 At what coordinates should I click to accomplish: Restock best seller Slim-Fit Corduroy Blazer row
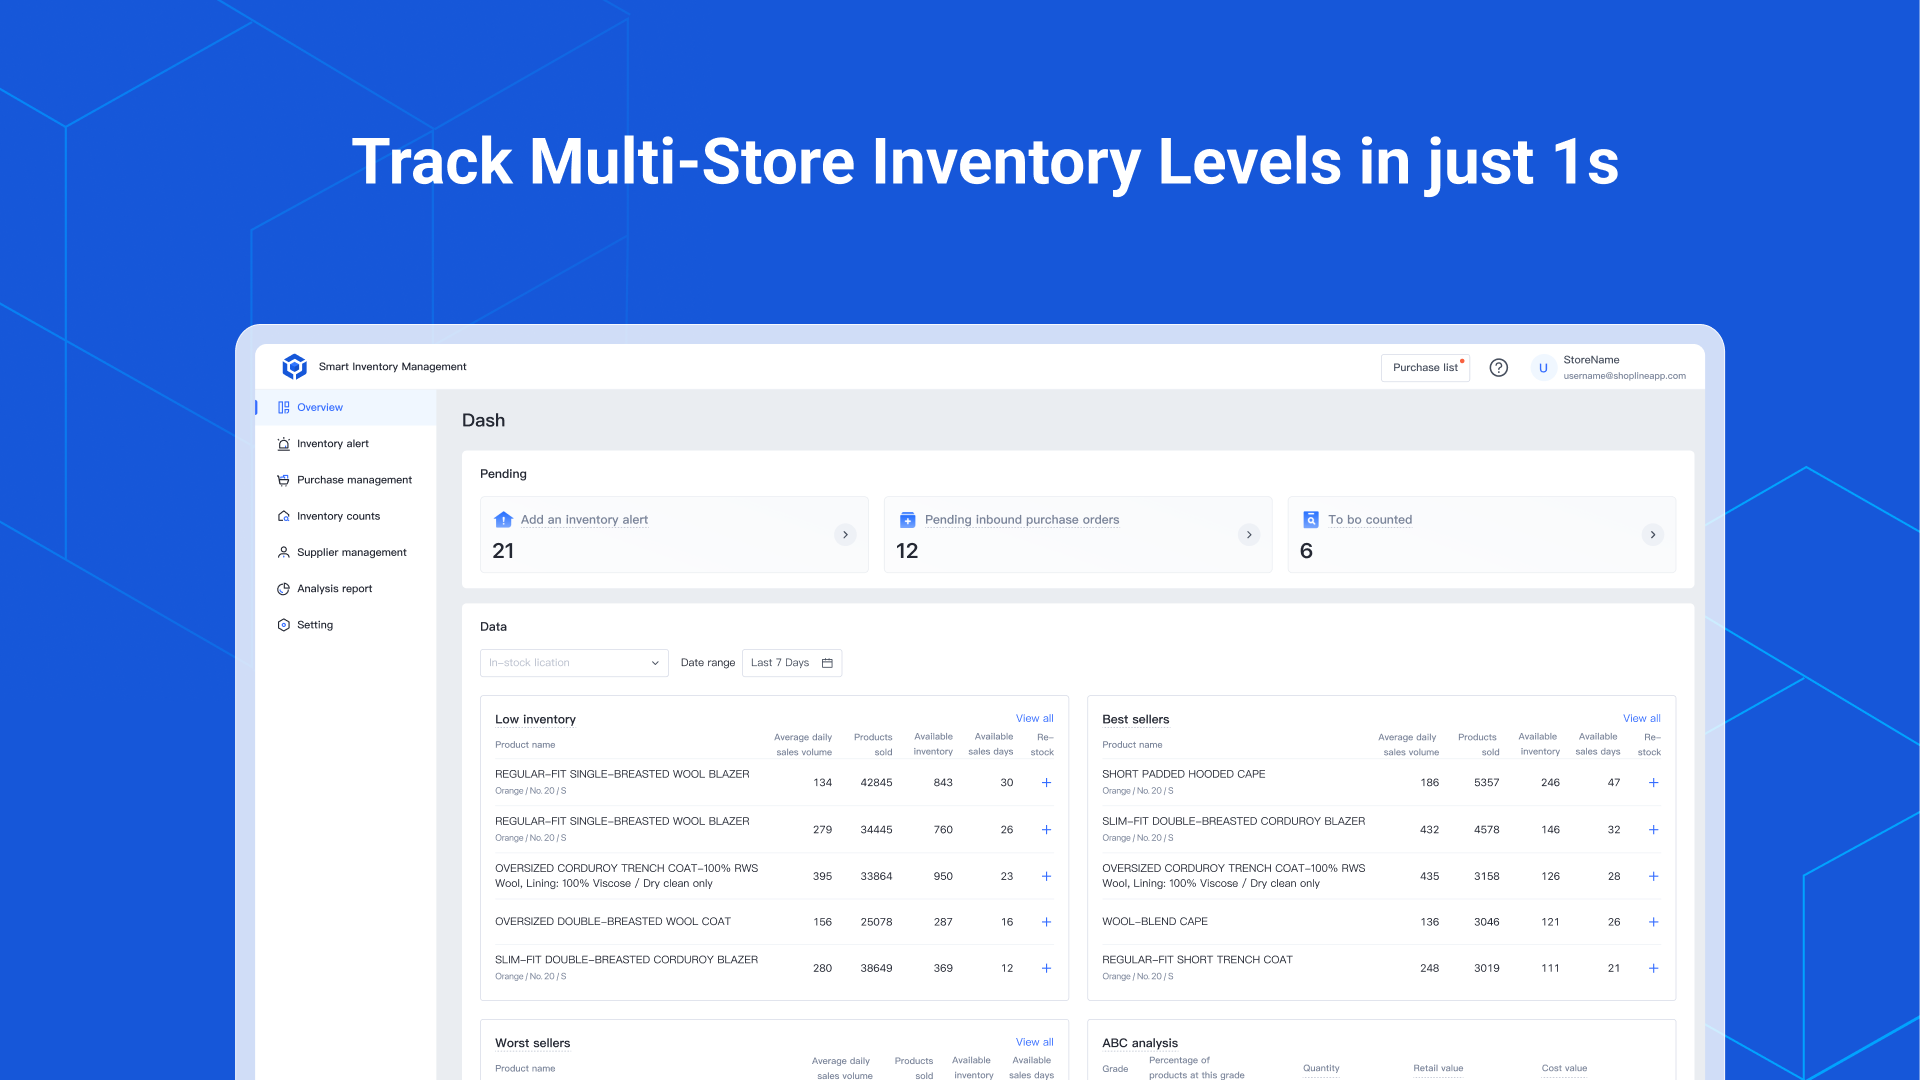(1653, 830)
